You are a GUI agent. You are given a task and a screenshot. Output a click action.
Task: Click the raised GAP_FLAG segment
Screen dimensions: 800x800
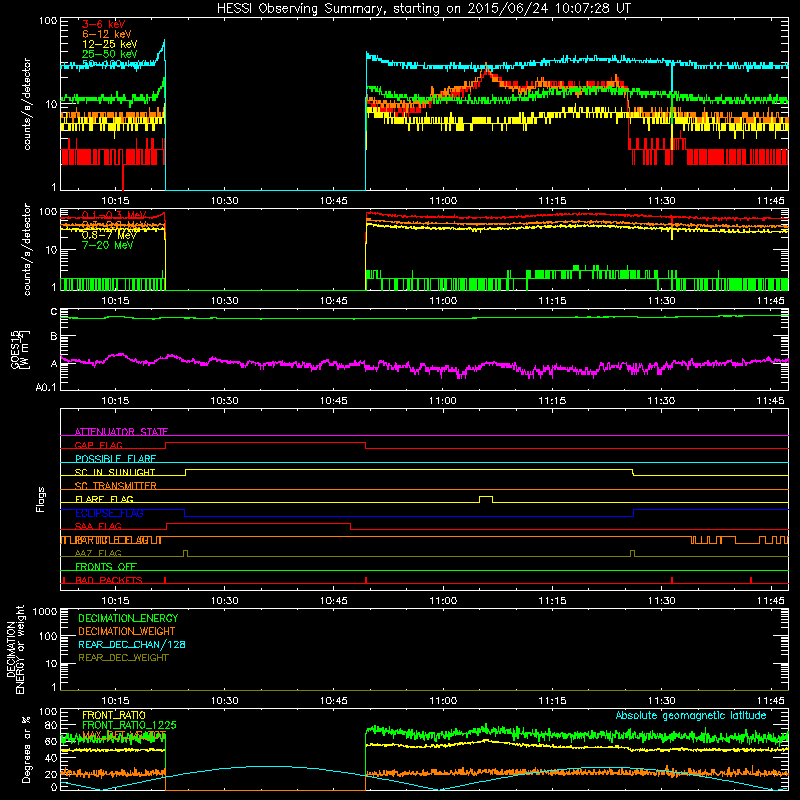click(266, 443)
